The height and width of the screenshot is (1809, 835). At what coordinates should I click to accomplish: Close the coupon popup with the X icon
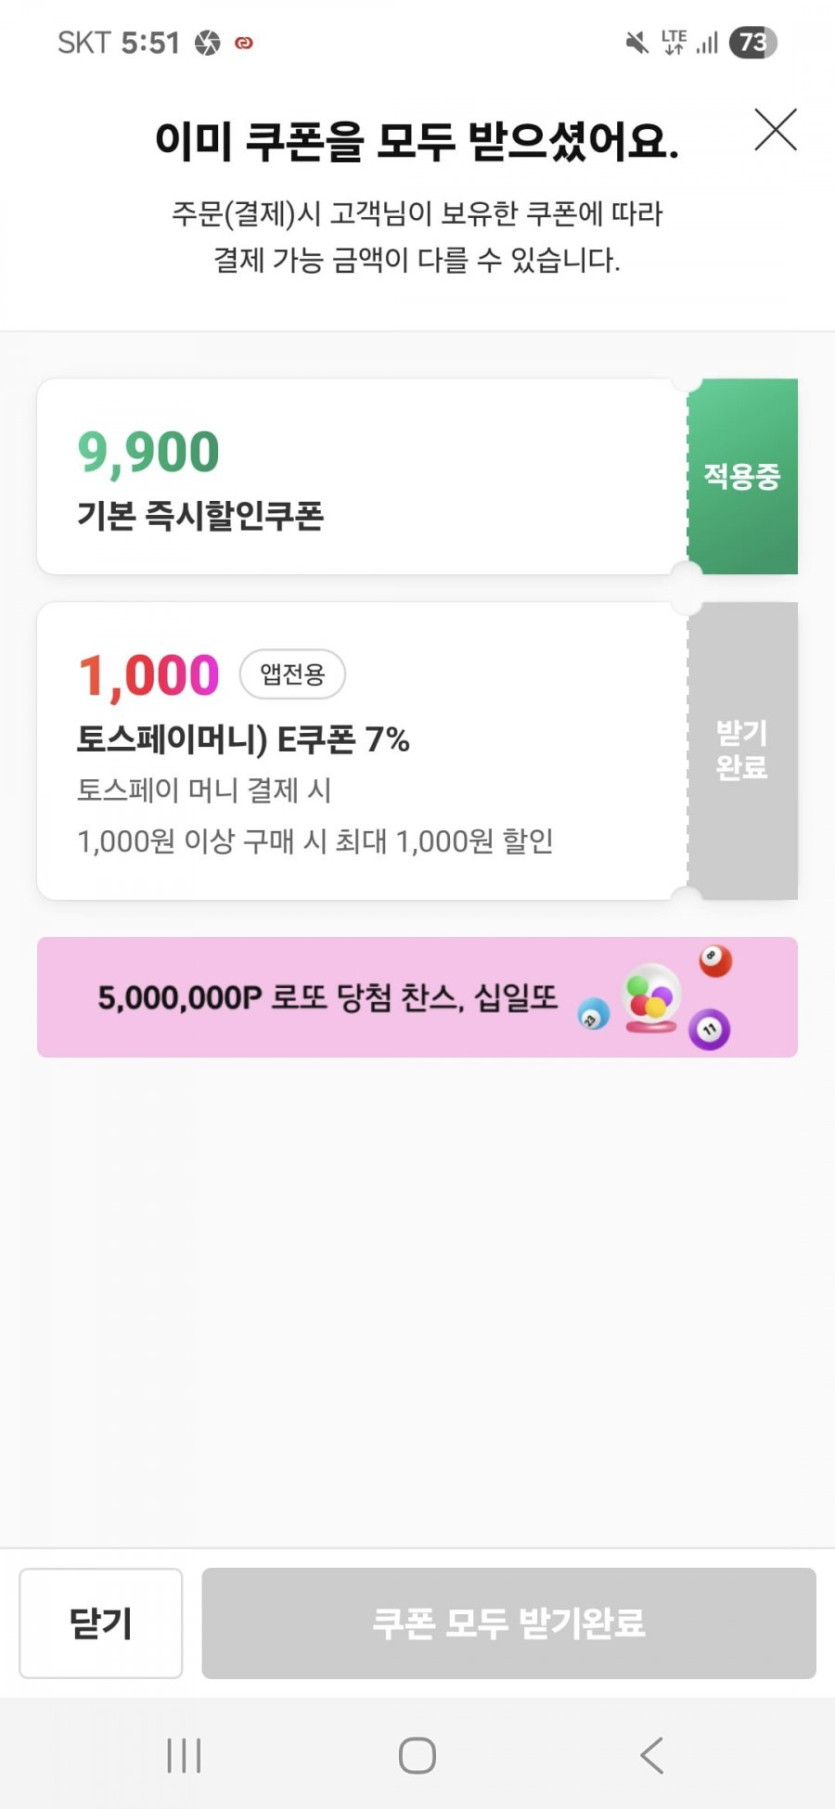775,130
